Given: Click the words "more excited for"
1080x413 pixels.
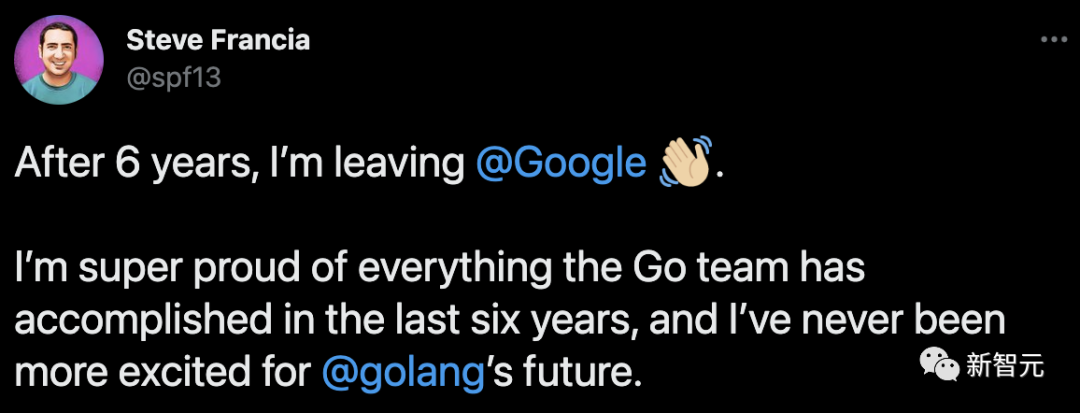Looking at the screenshot, I should point(163,372).
